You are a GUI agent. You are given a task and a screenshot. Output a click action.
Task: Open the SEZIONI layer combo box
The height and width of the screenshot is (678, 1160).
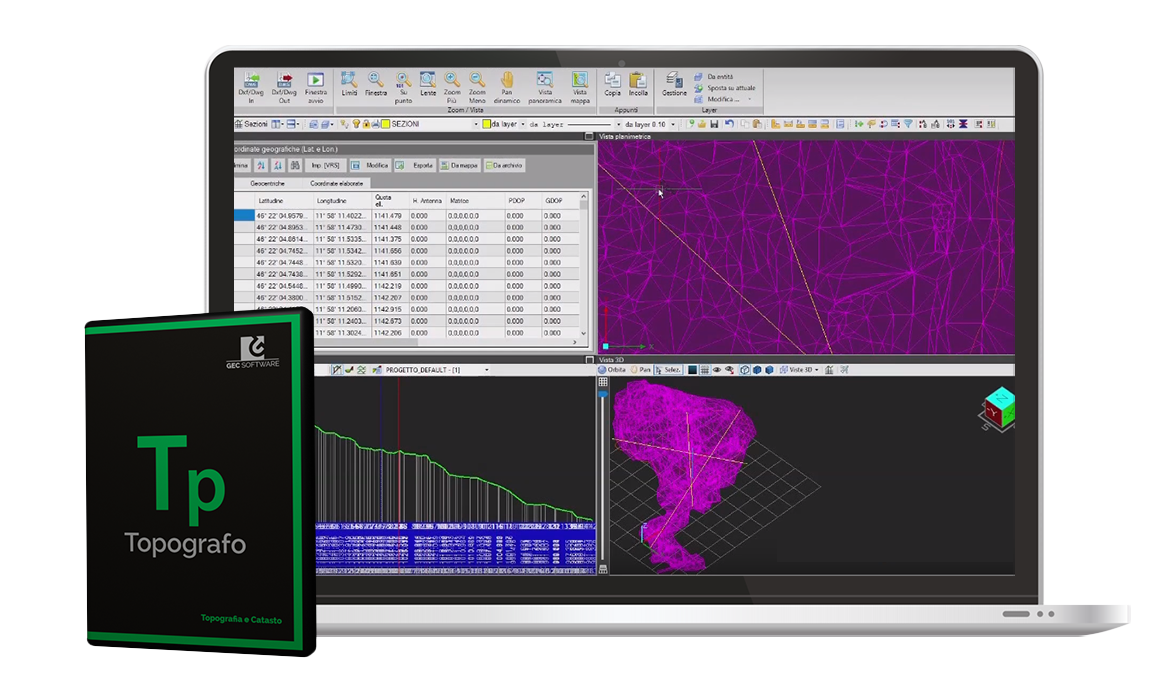[430, 124]
